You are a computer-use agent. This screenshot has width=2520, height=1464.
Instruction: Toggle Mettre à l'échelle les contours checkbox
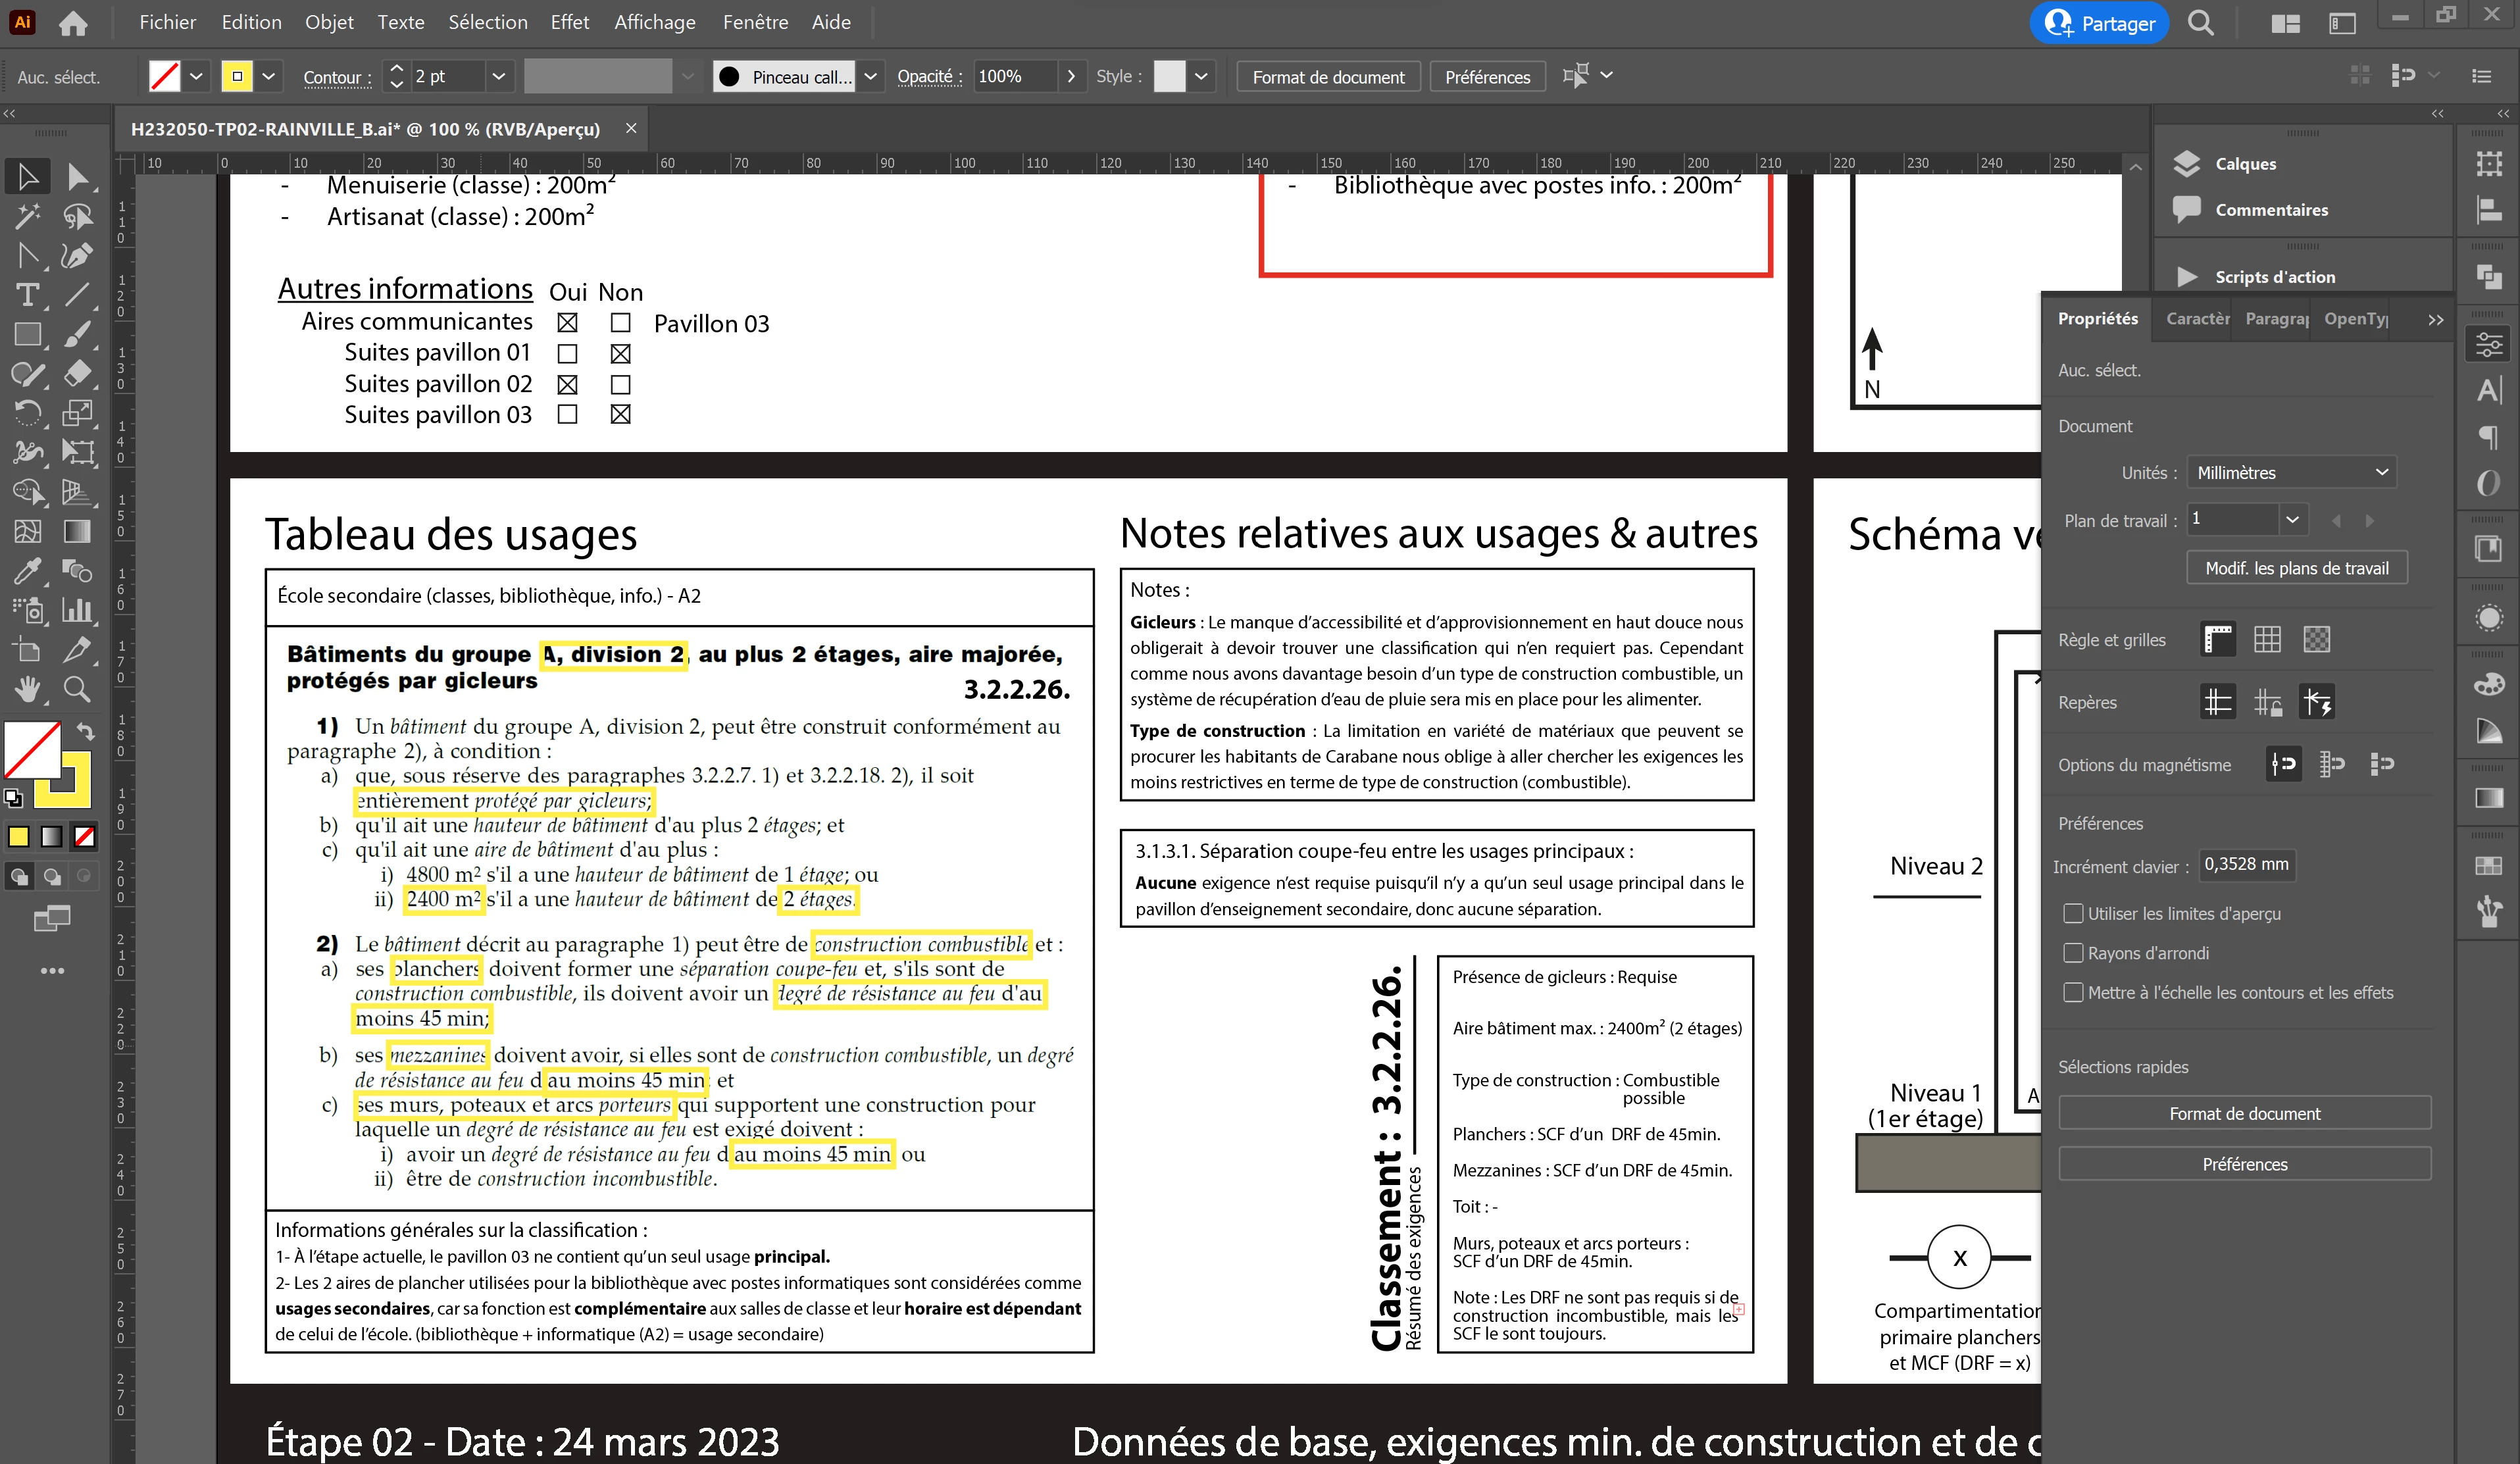(2073, 992)
